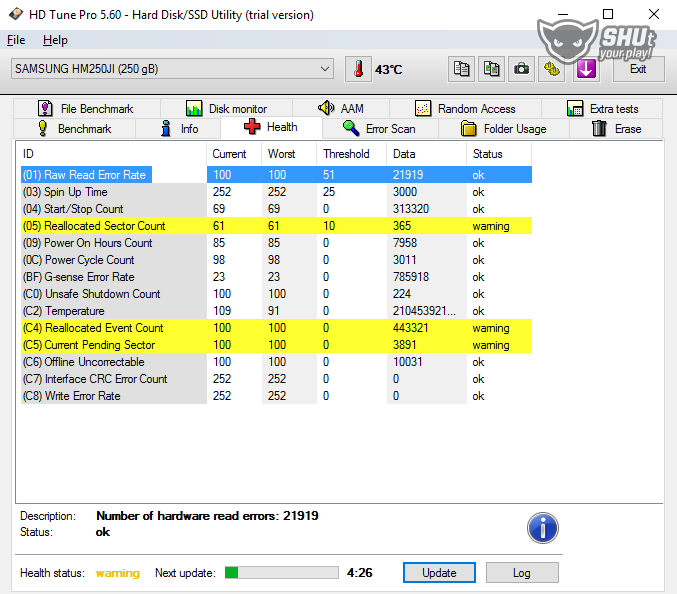Viewport: 677px width, 594px height.
Task: Select the G-sense Error Rate row
Action: 276,277
